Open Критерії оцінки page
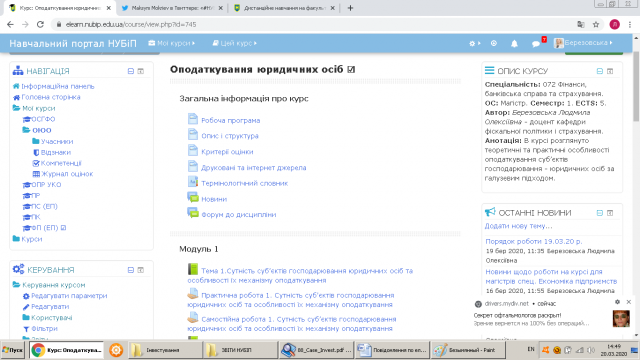Image resolution: width=640 pixels, height=360 pixels. (x=227, y=152)
